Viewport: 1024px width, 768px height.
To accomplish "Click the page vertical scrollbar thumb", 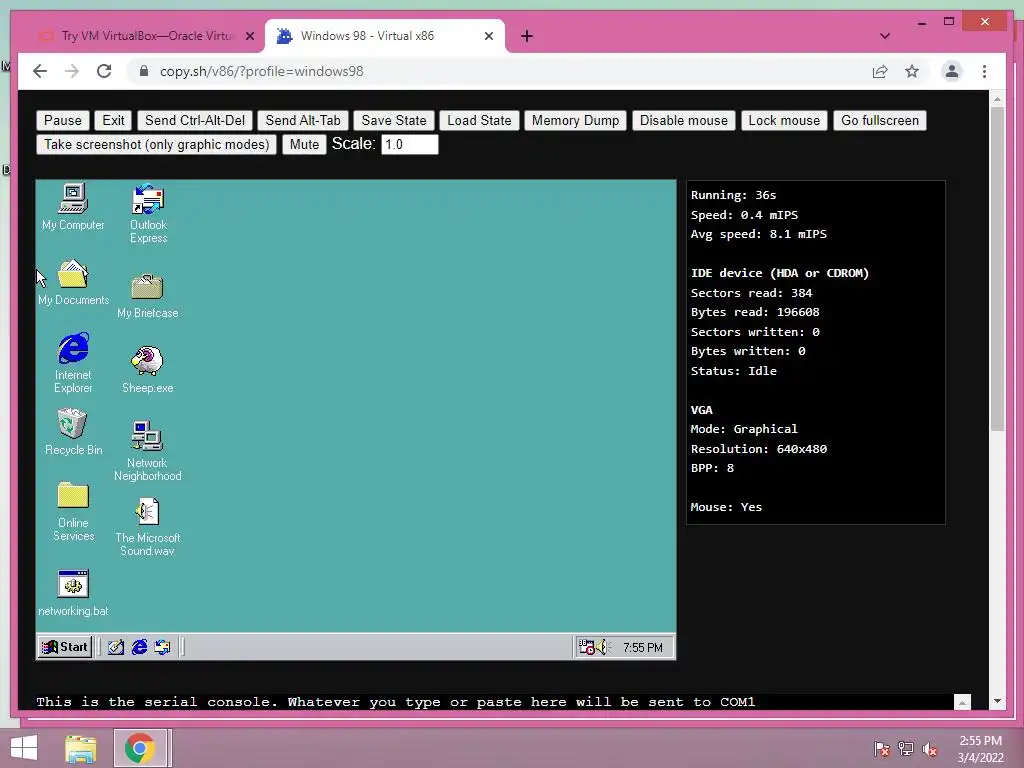I will coord(997,268).
